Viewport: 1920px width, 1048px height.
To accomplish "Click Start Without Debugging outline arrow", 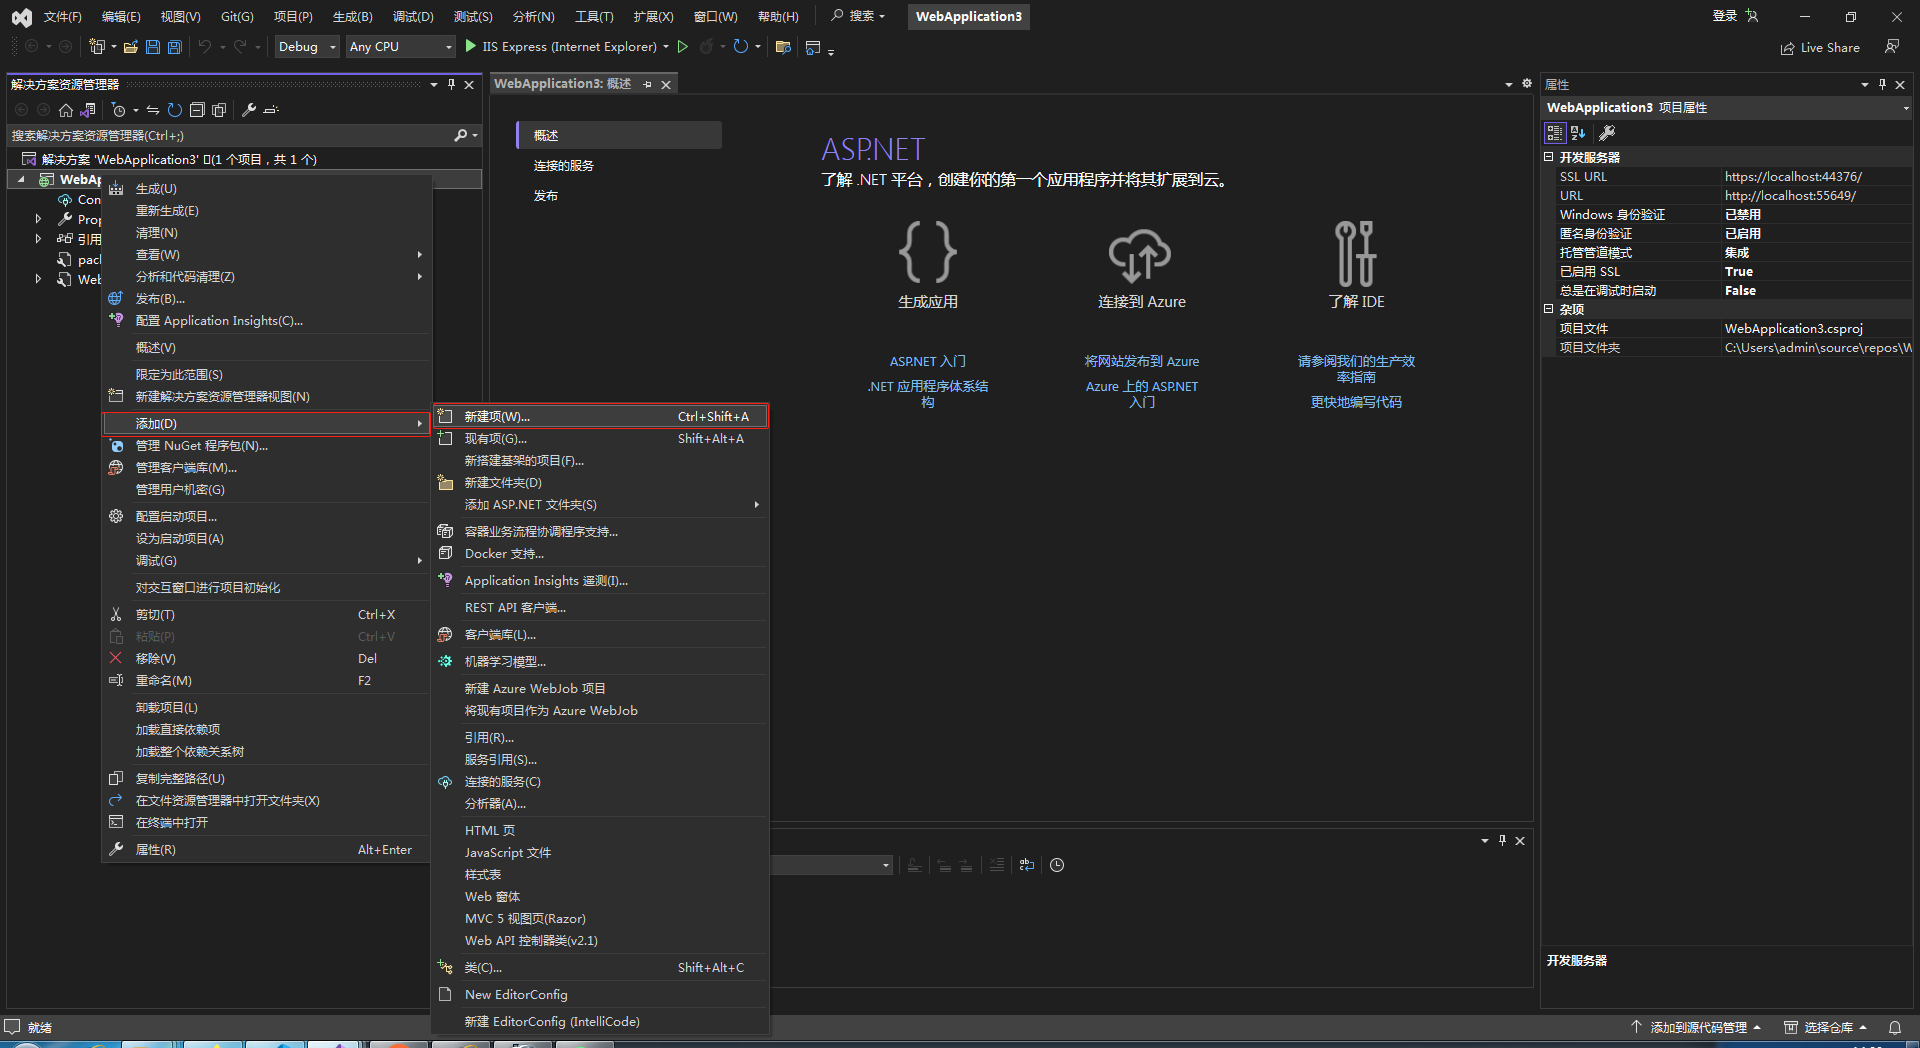I will (683, 46).
